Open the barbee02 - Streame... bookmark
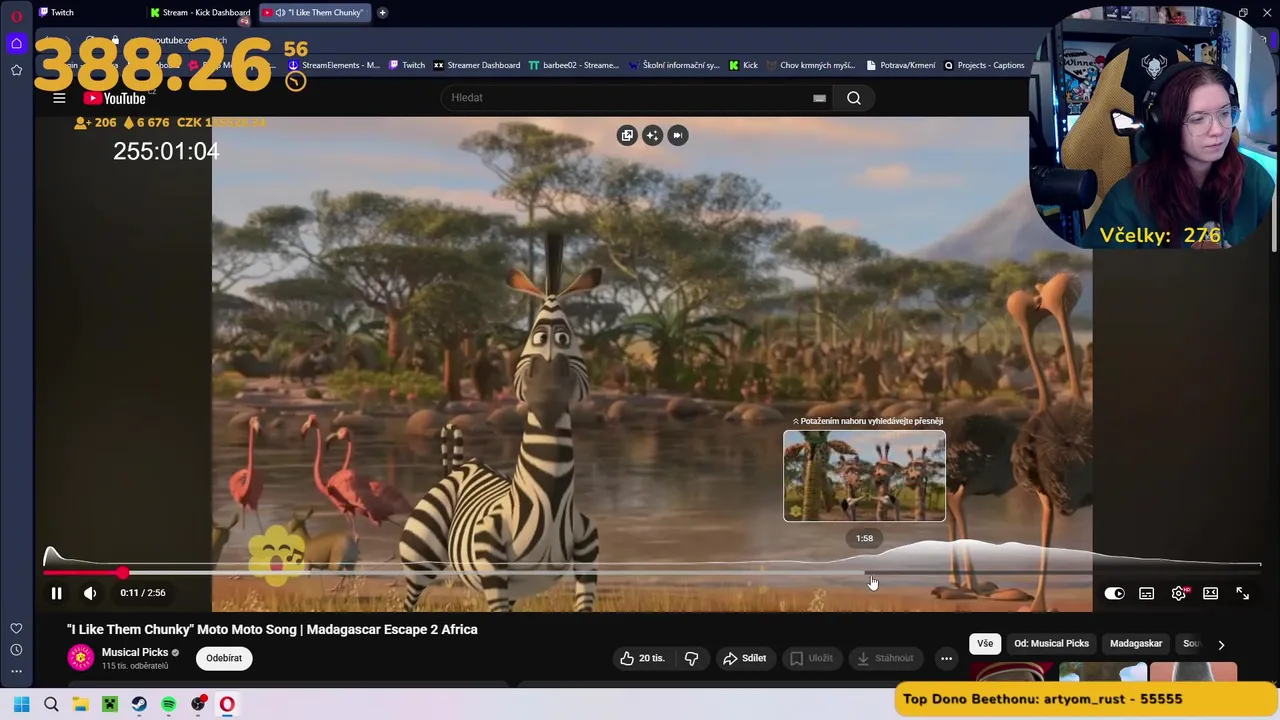This screenshot has height=720, width=1280. (x=574, y=65)
